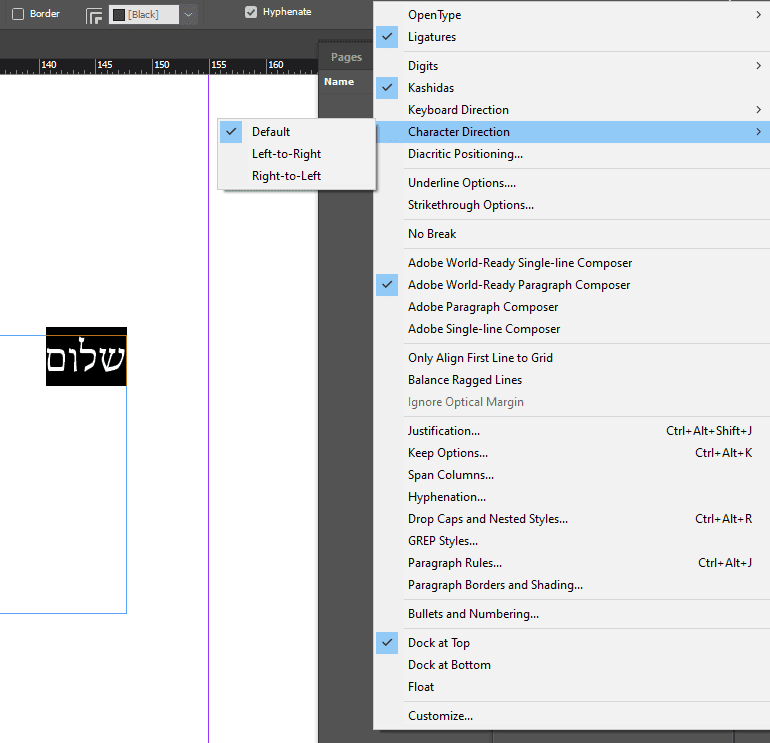Open Paragraph Borders and Shading
This screenshot has width=770, height=743.
(x=572, y=585)
